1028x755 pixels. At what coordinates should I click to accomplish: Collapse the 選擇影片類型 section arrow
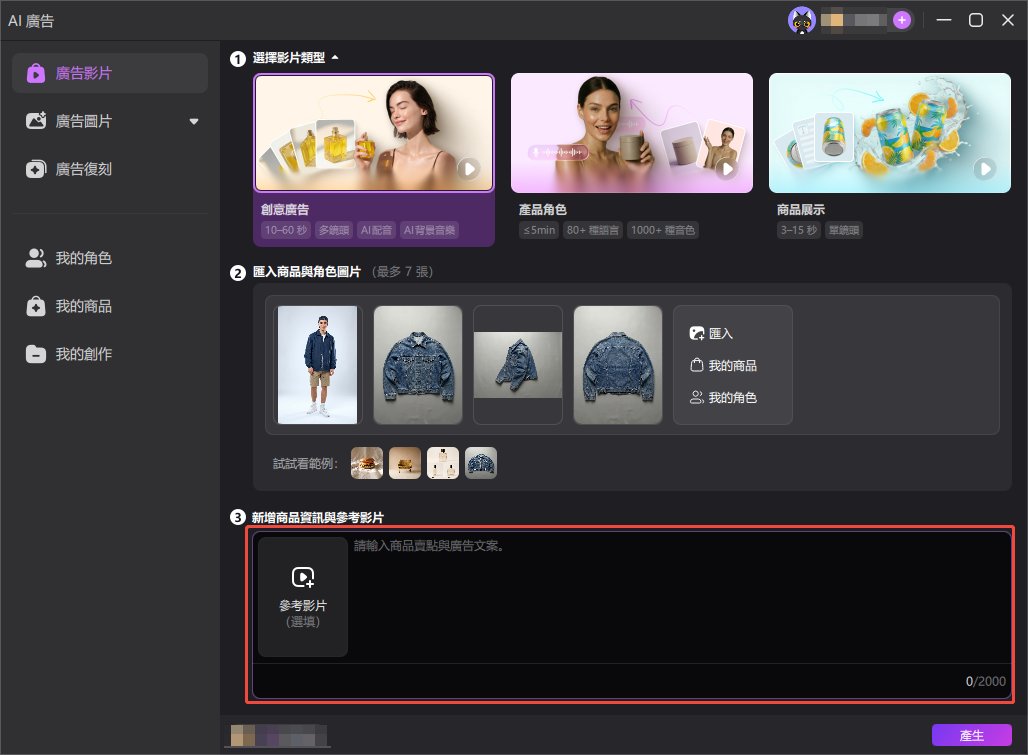pyautogui.click(x=335, y=58)
